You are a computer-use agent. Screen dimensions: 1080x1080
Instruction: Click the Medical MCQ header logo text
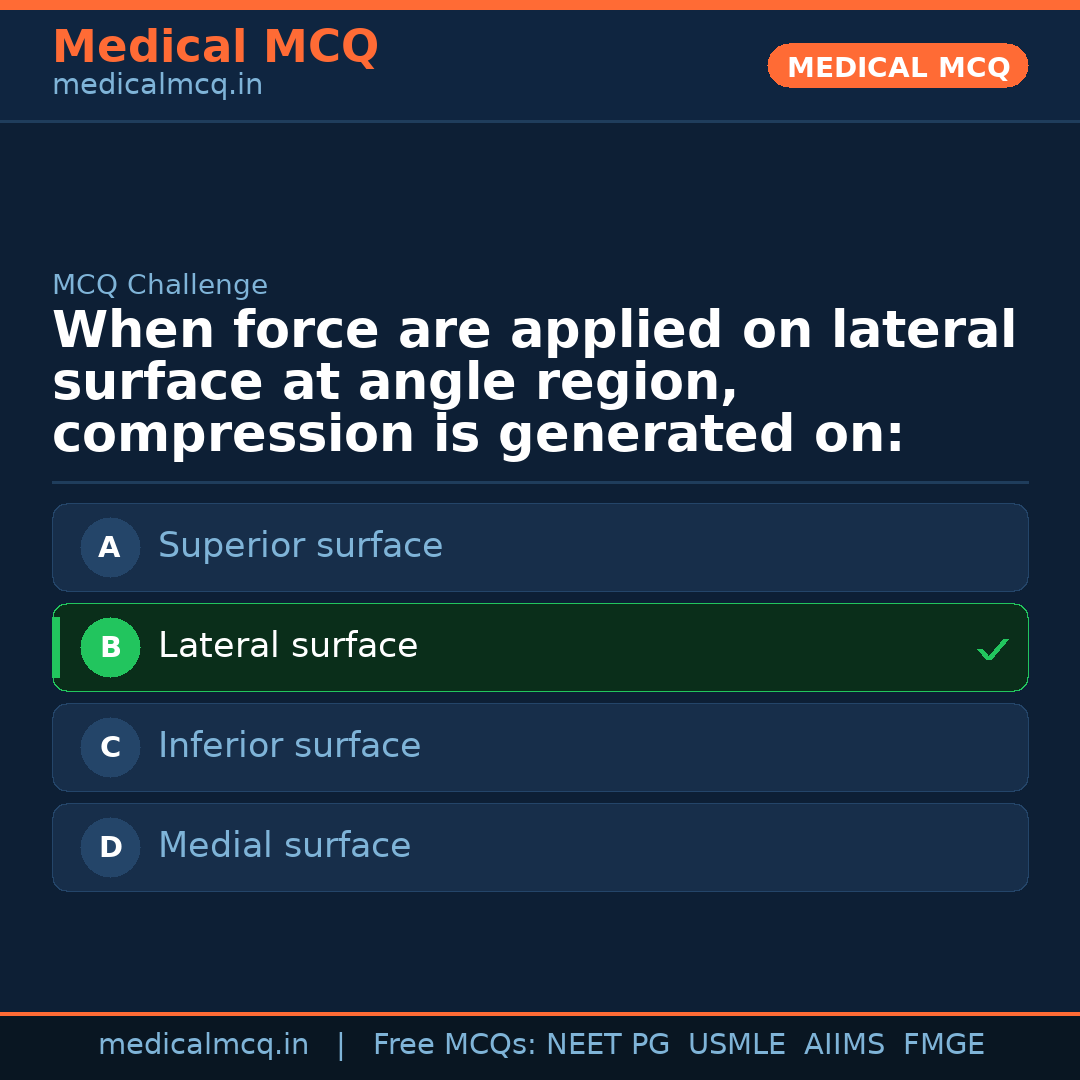point(215,47)
